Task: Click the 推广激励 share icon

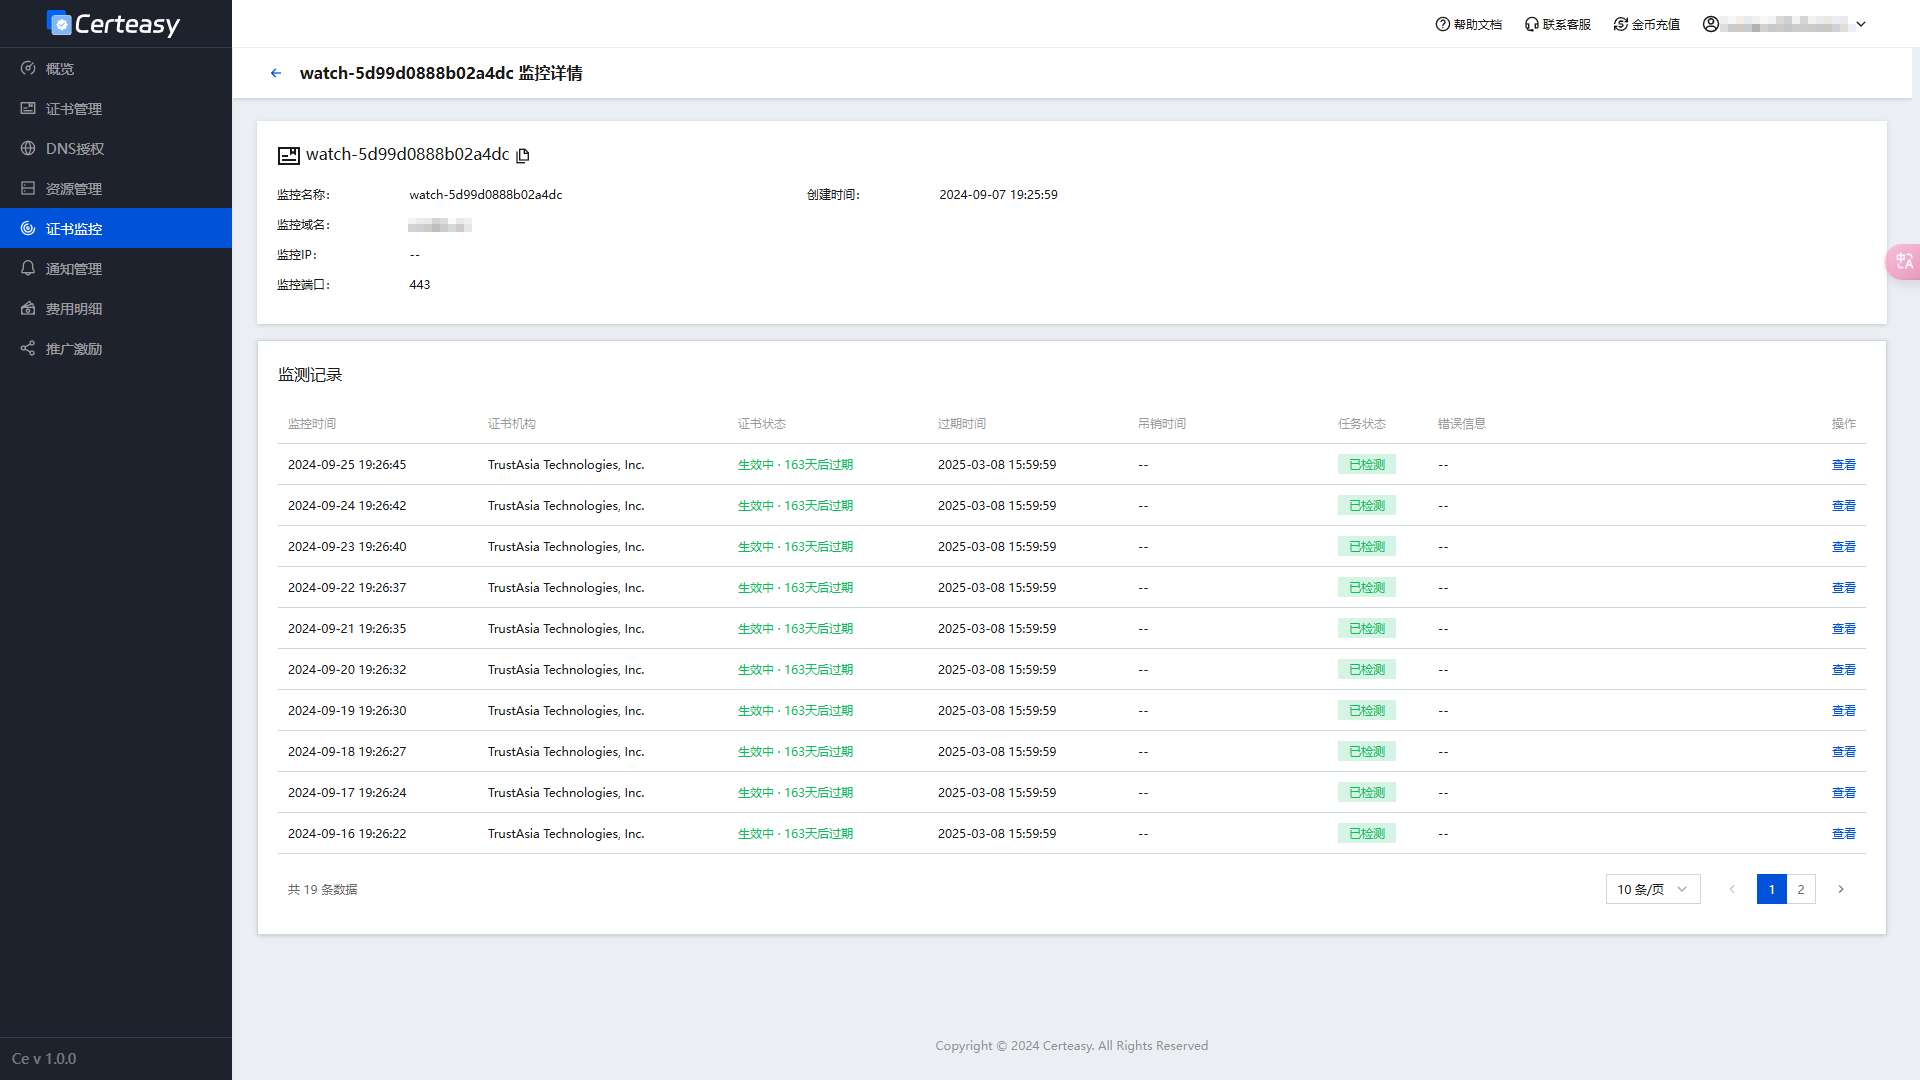Action: tap(28, 348)
